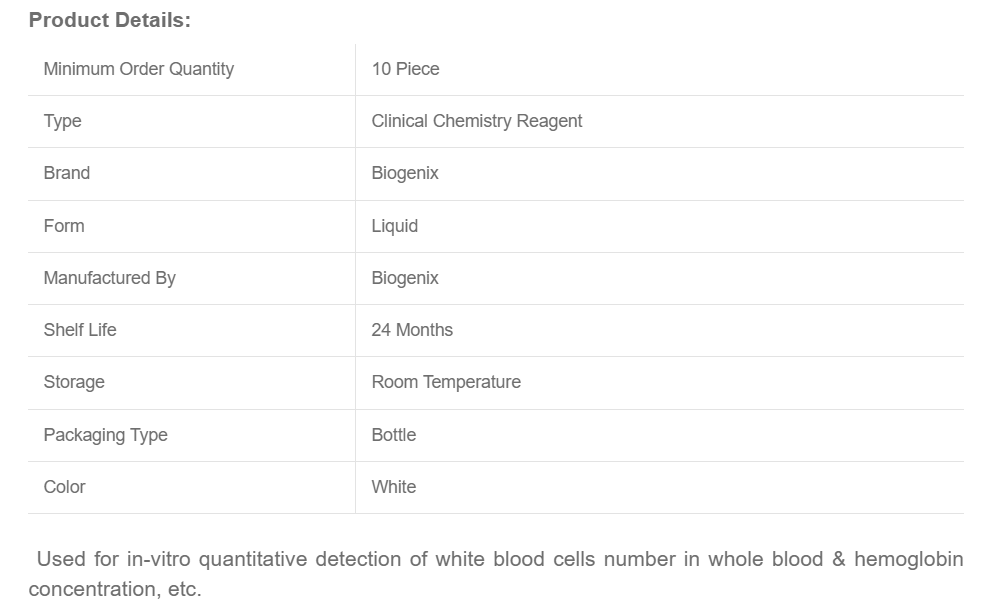Click the Shelf Life label
Viewport: 982px width, 605px height.
click(x=79, y=330)
